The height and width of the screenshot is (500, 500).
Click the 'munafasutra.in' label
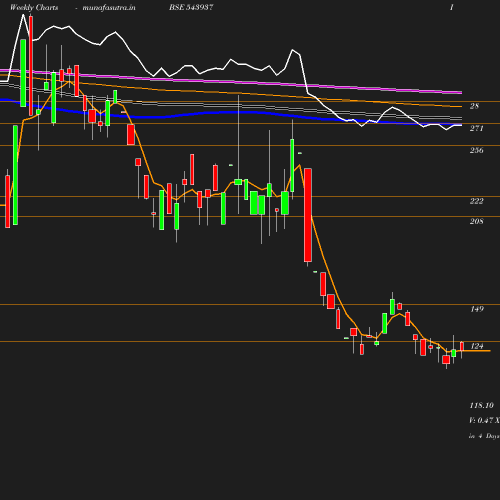(109, 7)
